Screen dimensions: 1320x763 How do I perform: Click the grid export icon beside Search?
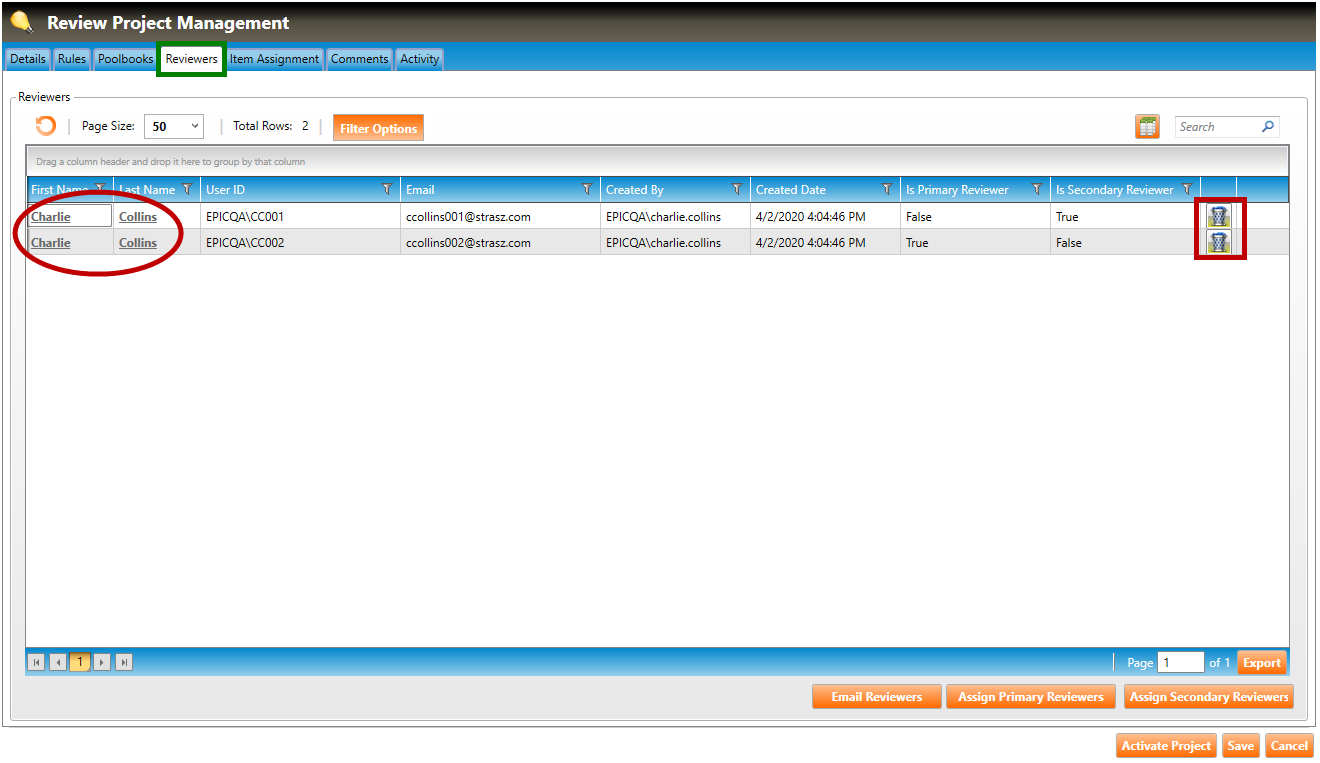point(1147,127)
